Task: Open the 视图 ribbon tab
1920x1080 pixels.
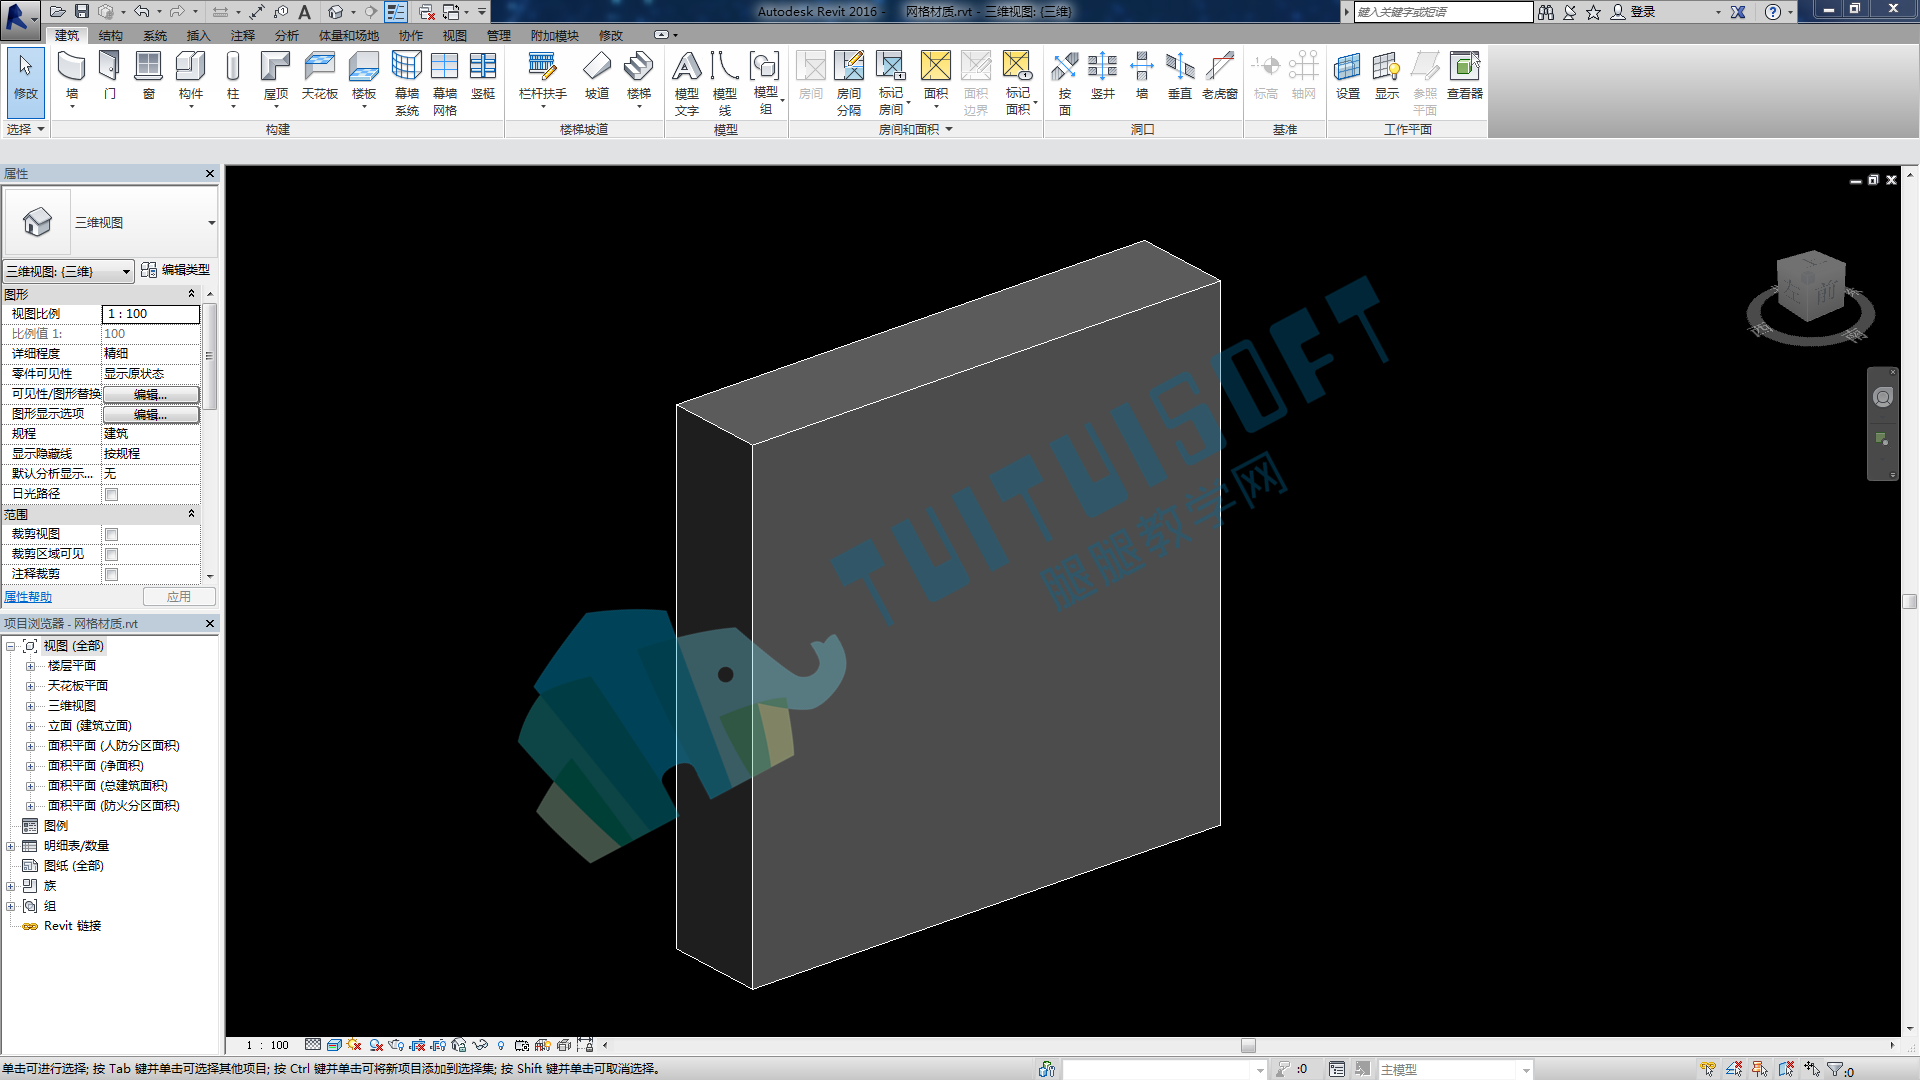Action: (455, 36)
